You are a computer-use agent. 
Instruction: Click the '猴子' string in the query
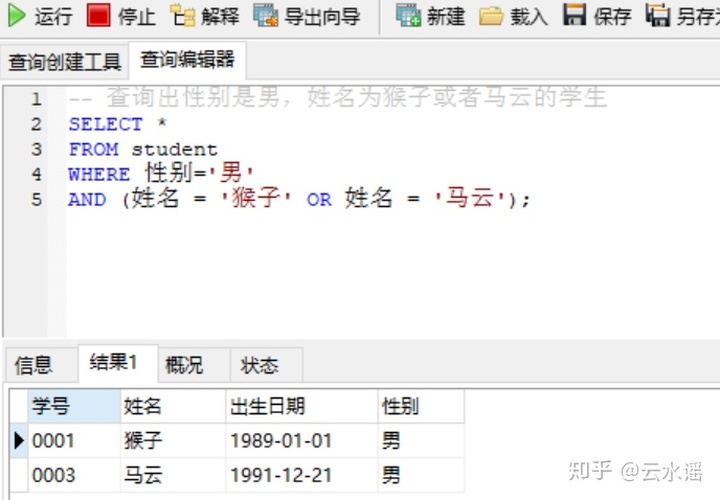click(256, 198)
